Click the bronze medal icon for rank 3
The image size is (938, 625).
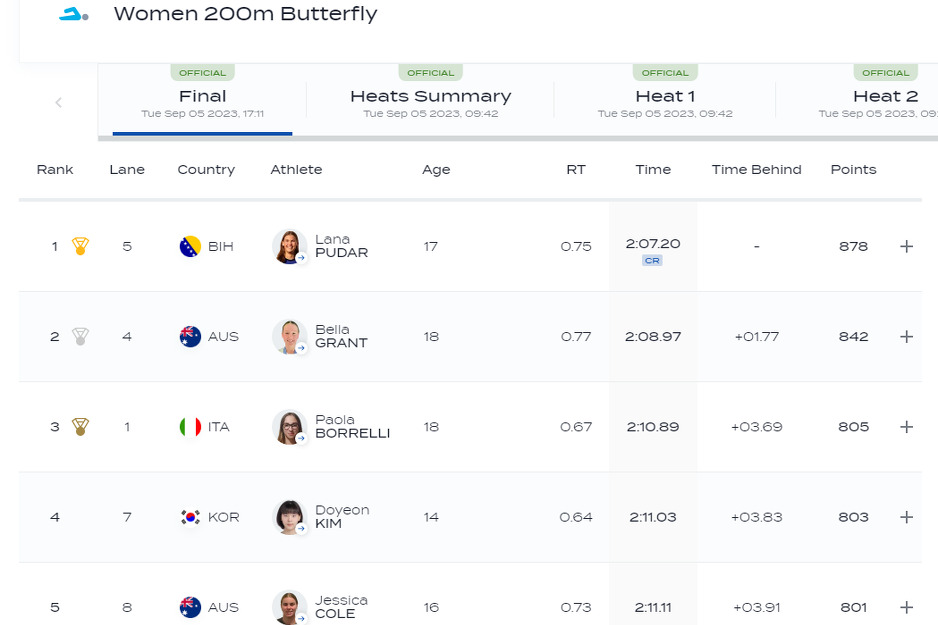[x=80, y=427]
